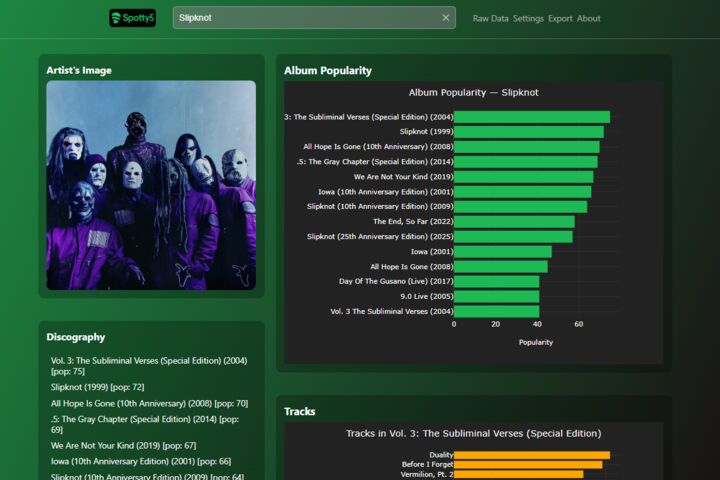Click the All Hope Is Gone 10th Anniversary bar
Screen dimensions: 720x480
pyautogui.click(x=527, y=147)
